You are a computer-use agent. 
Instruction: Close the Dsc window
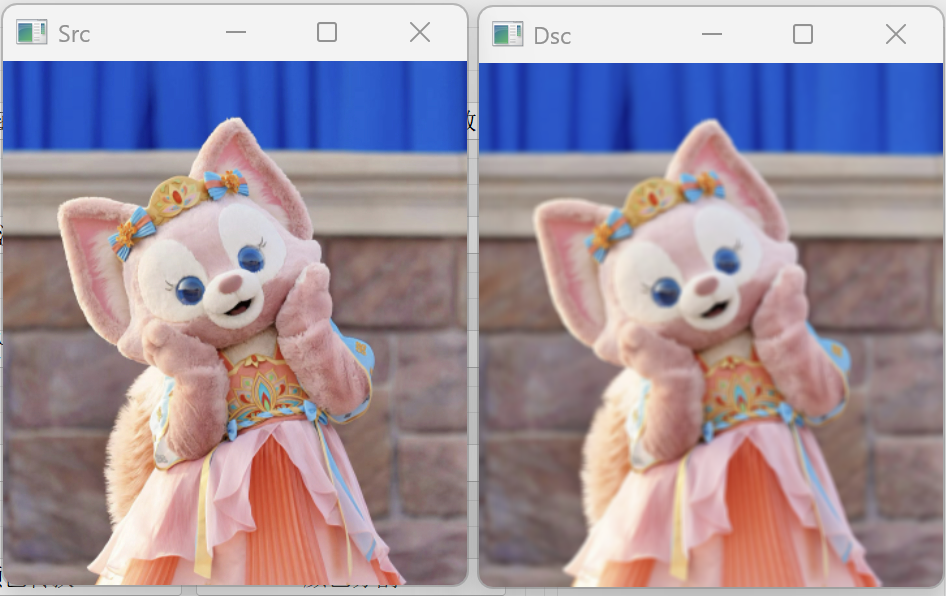click(x=896, y=34)
